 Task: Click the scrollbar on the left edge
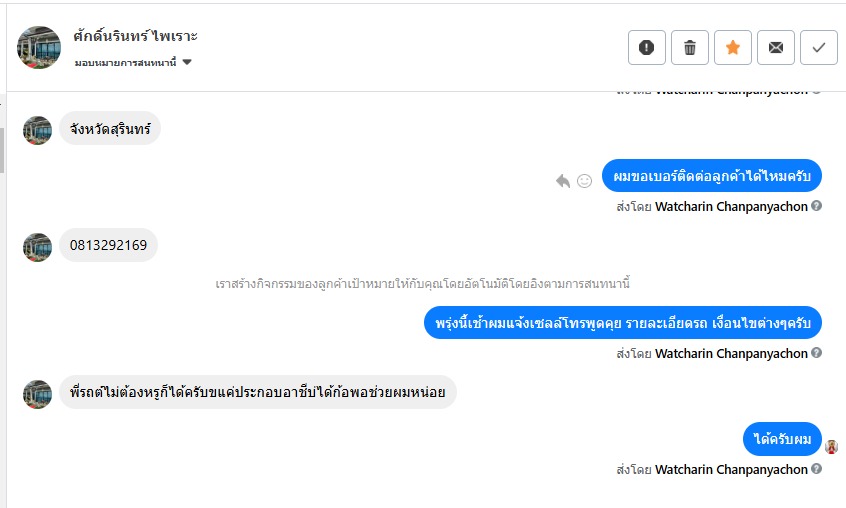3,150
